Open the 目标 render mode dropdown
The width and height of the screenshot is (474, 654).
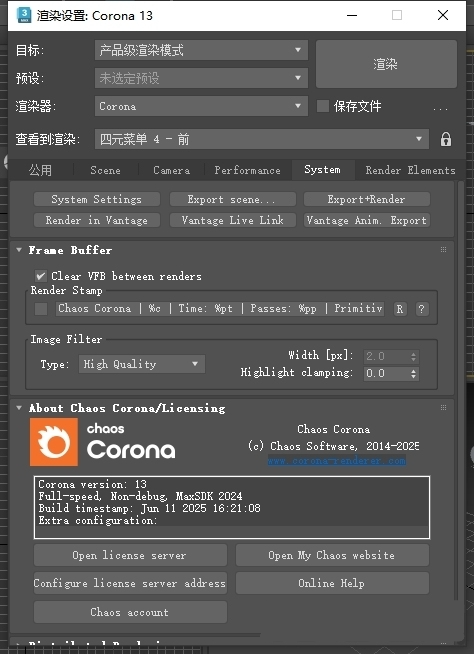[x=202, y=50]
